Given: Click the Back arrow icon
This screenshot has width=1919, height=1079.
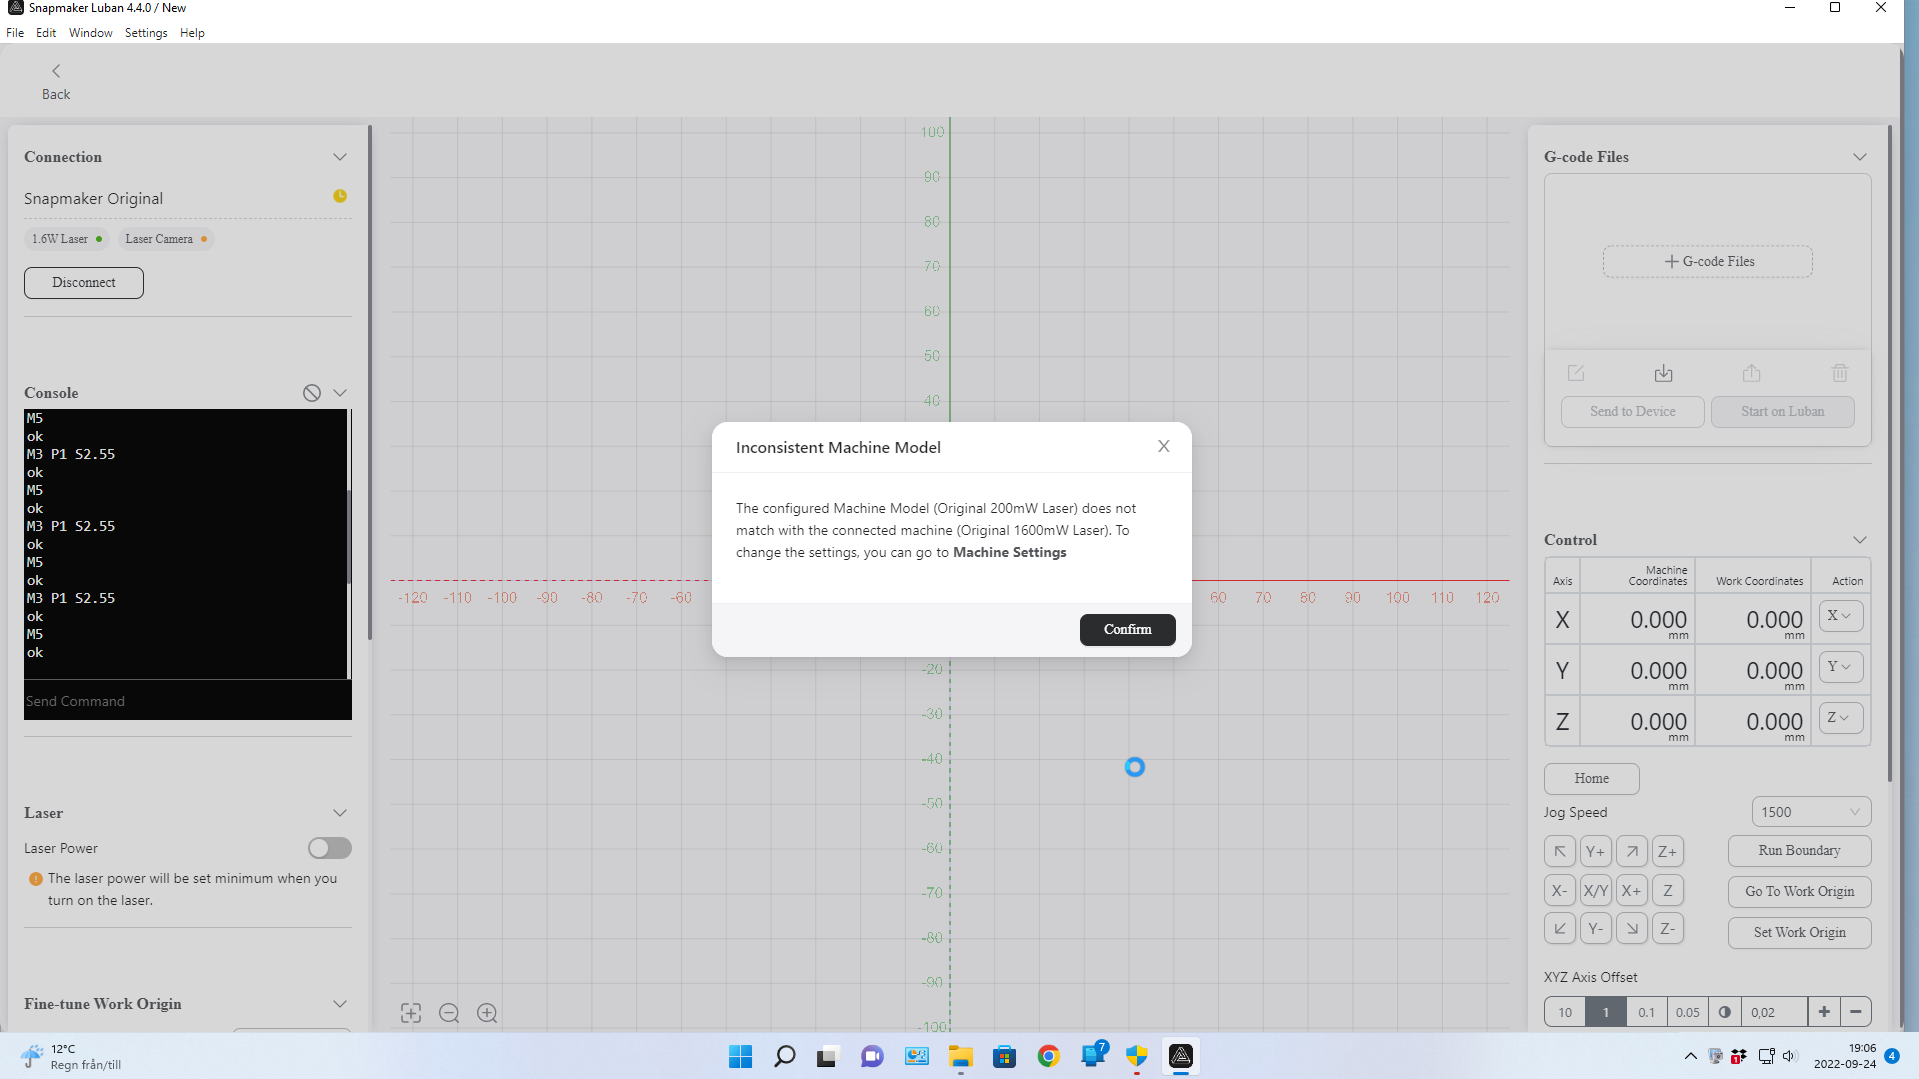Looking at the screenshot, I should [56, 71].
